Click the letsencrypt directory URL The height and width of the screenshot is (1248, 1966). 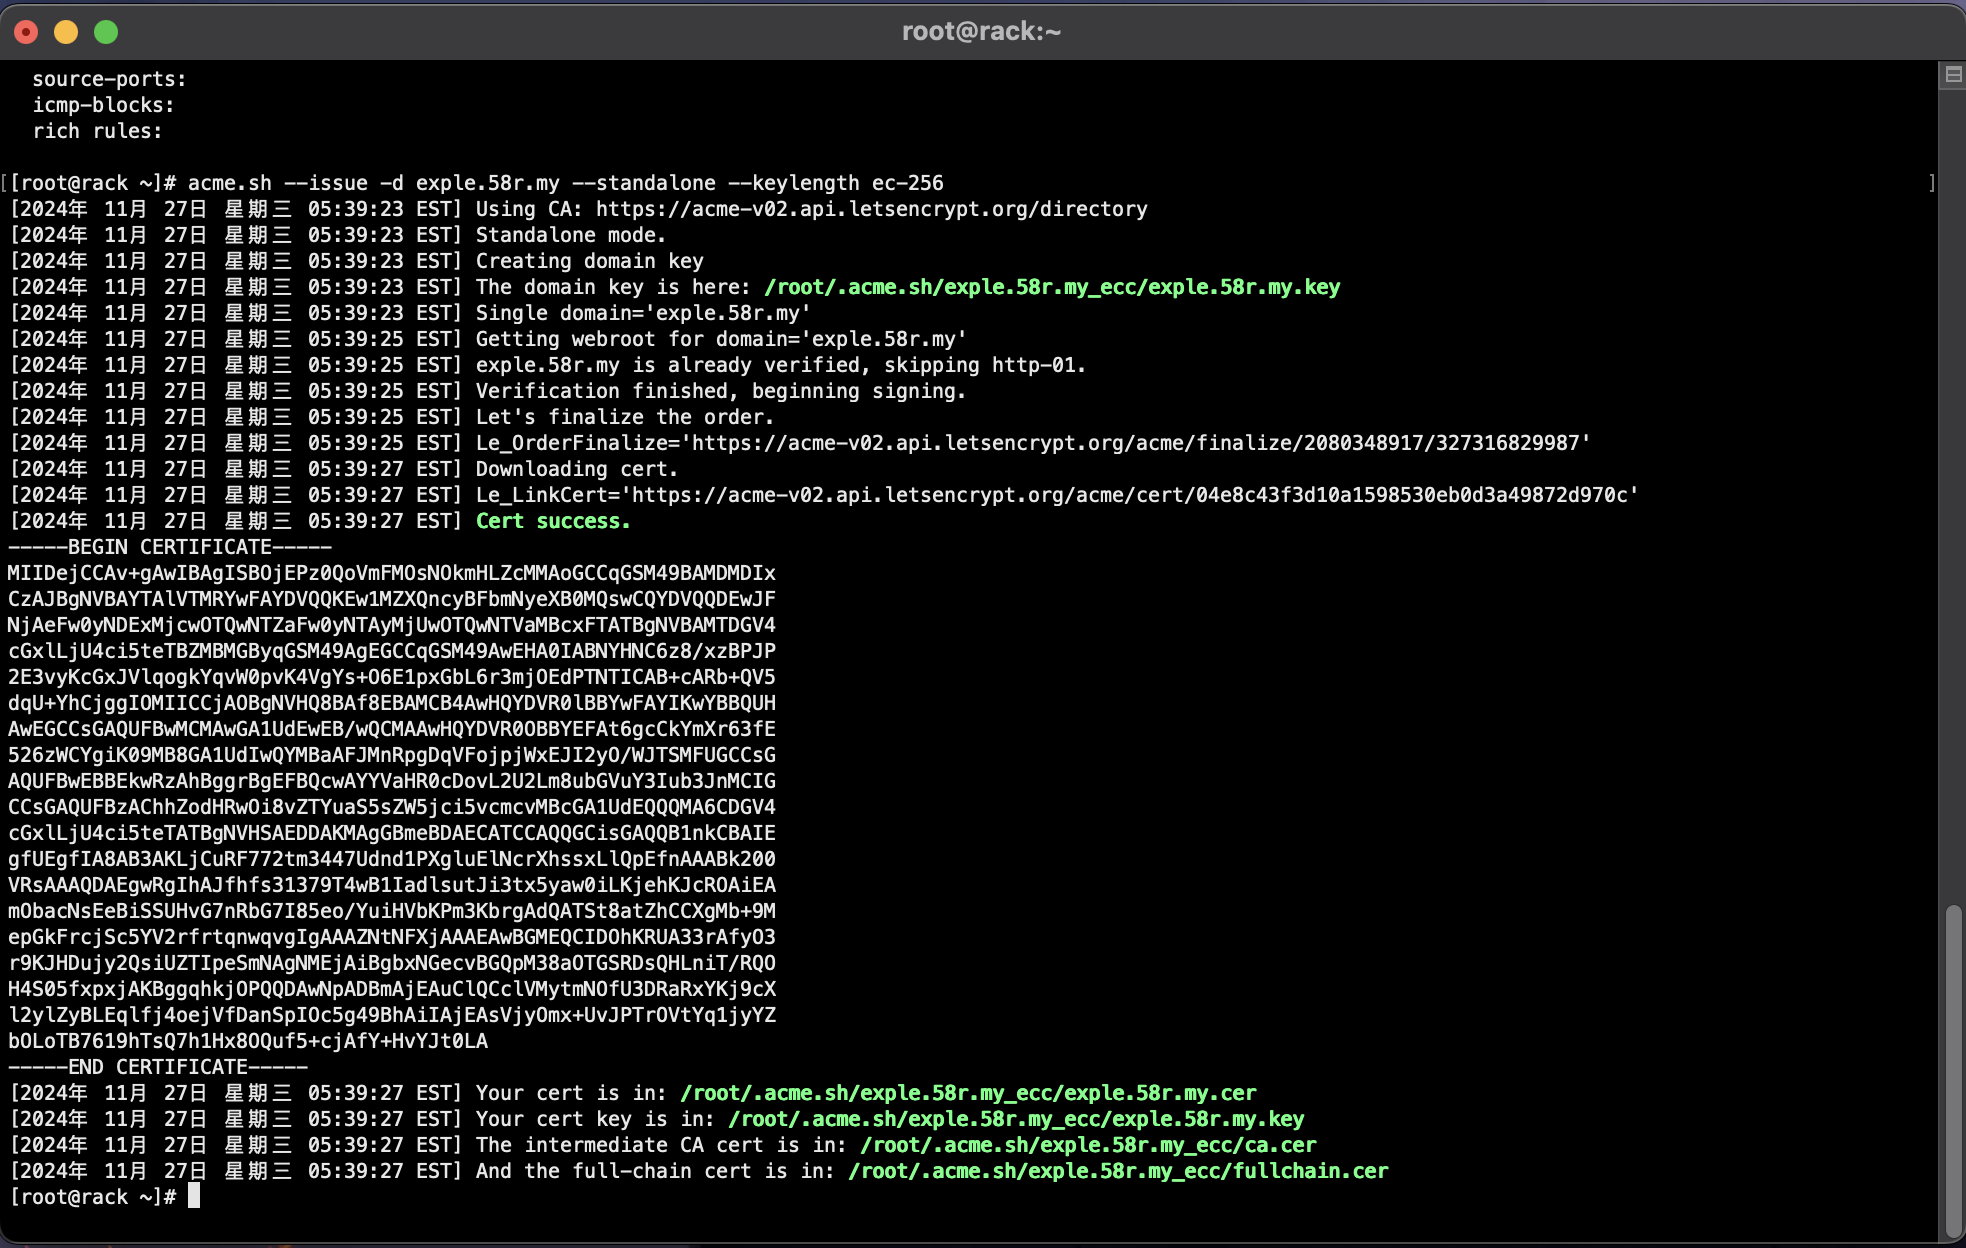(872, 209)
